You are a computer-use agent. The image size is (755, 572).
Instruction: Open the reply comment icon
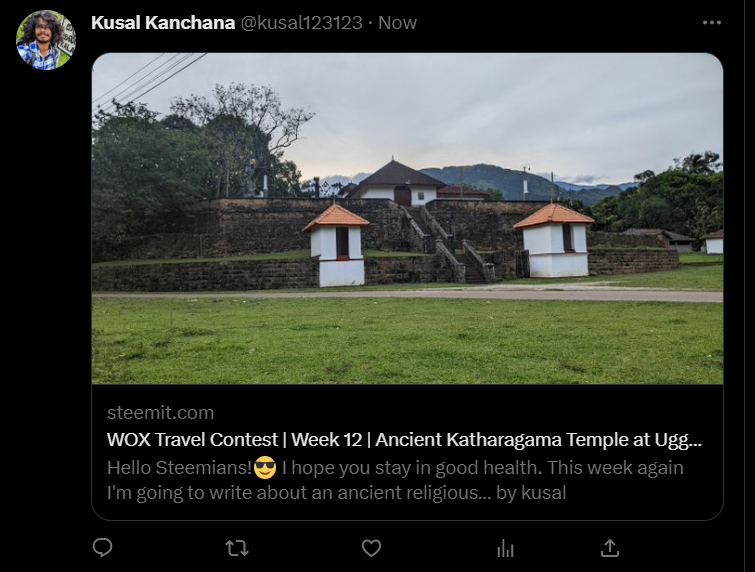[102, 547]
